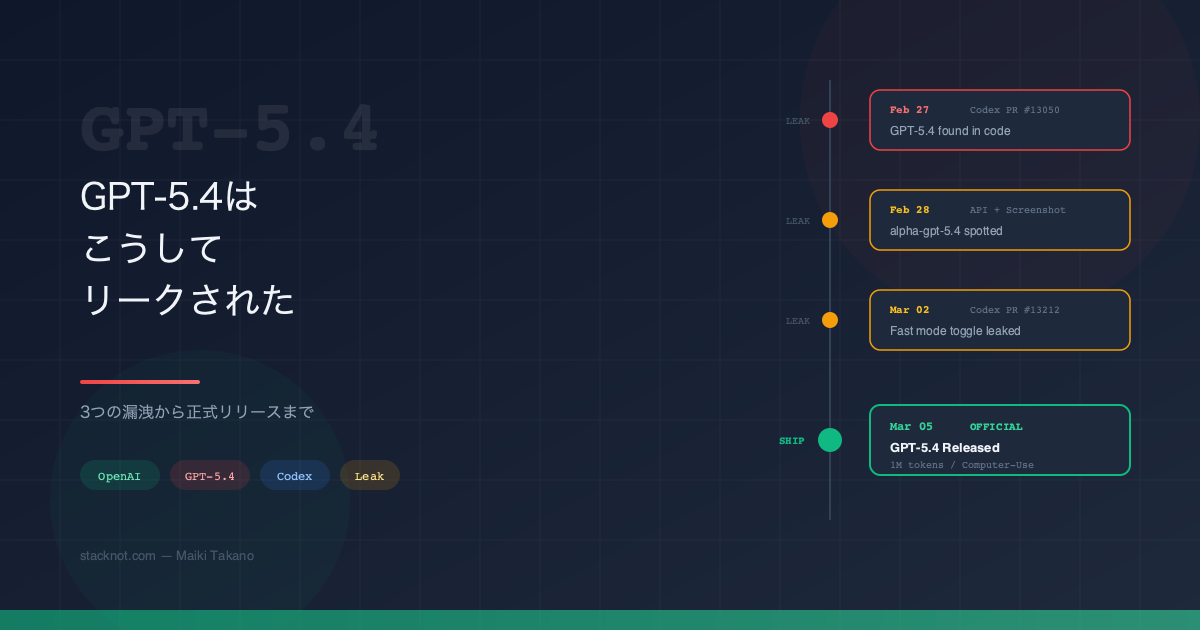Select the orange timeline dot for Feb 28

tap(830, 220)
